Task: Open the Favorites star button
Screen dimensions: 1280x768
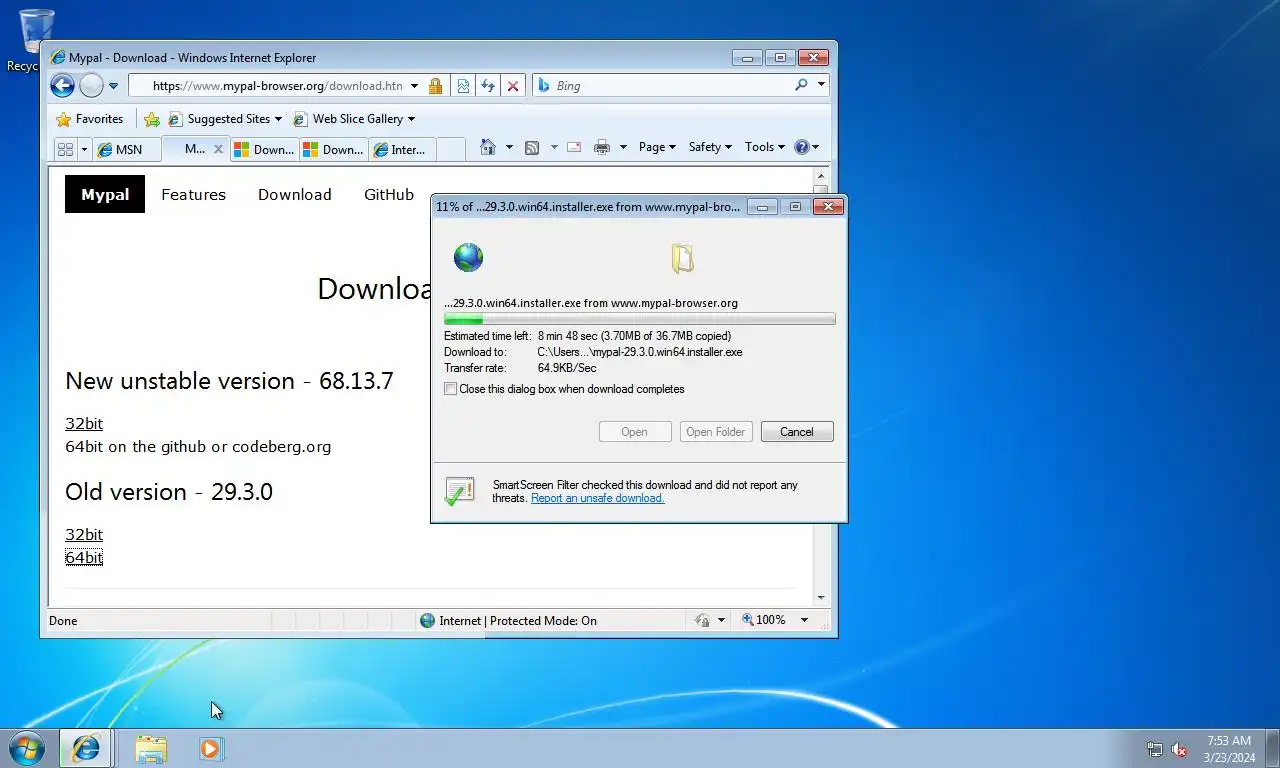Action: 89,119
